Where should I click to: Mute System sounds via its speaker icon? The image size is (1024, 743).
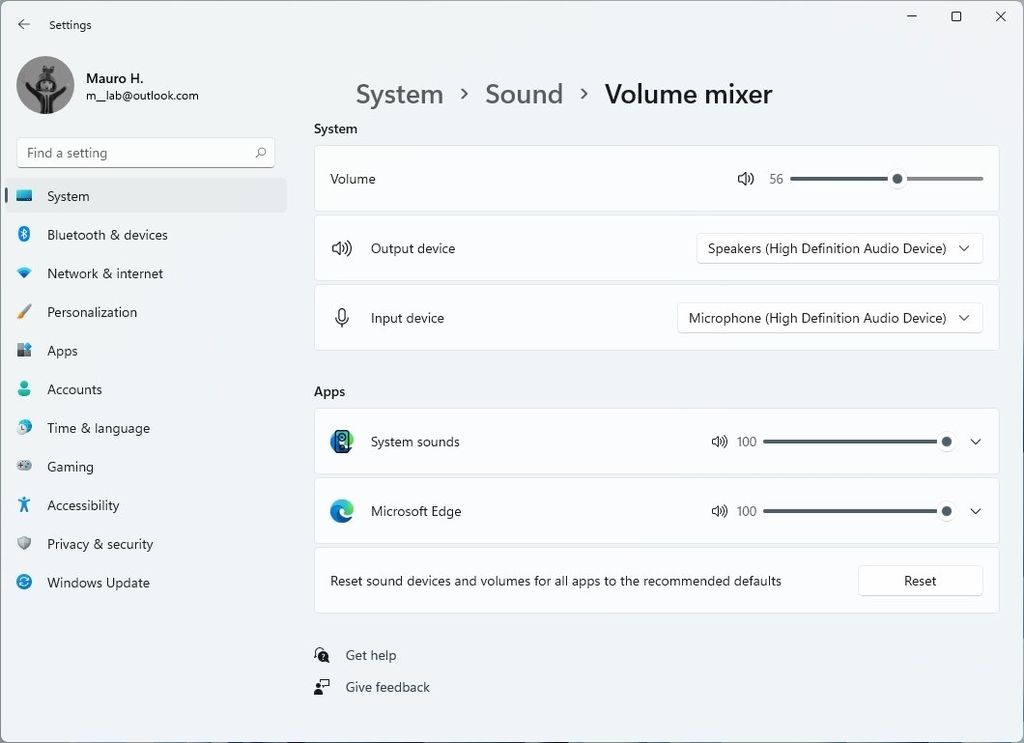pyautogui.click(x=719, y=442)
